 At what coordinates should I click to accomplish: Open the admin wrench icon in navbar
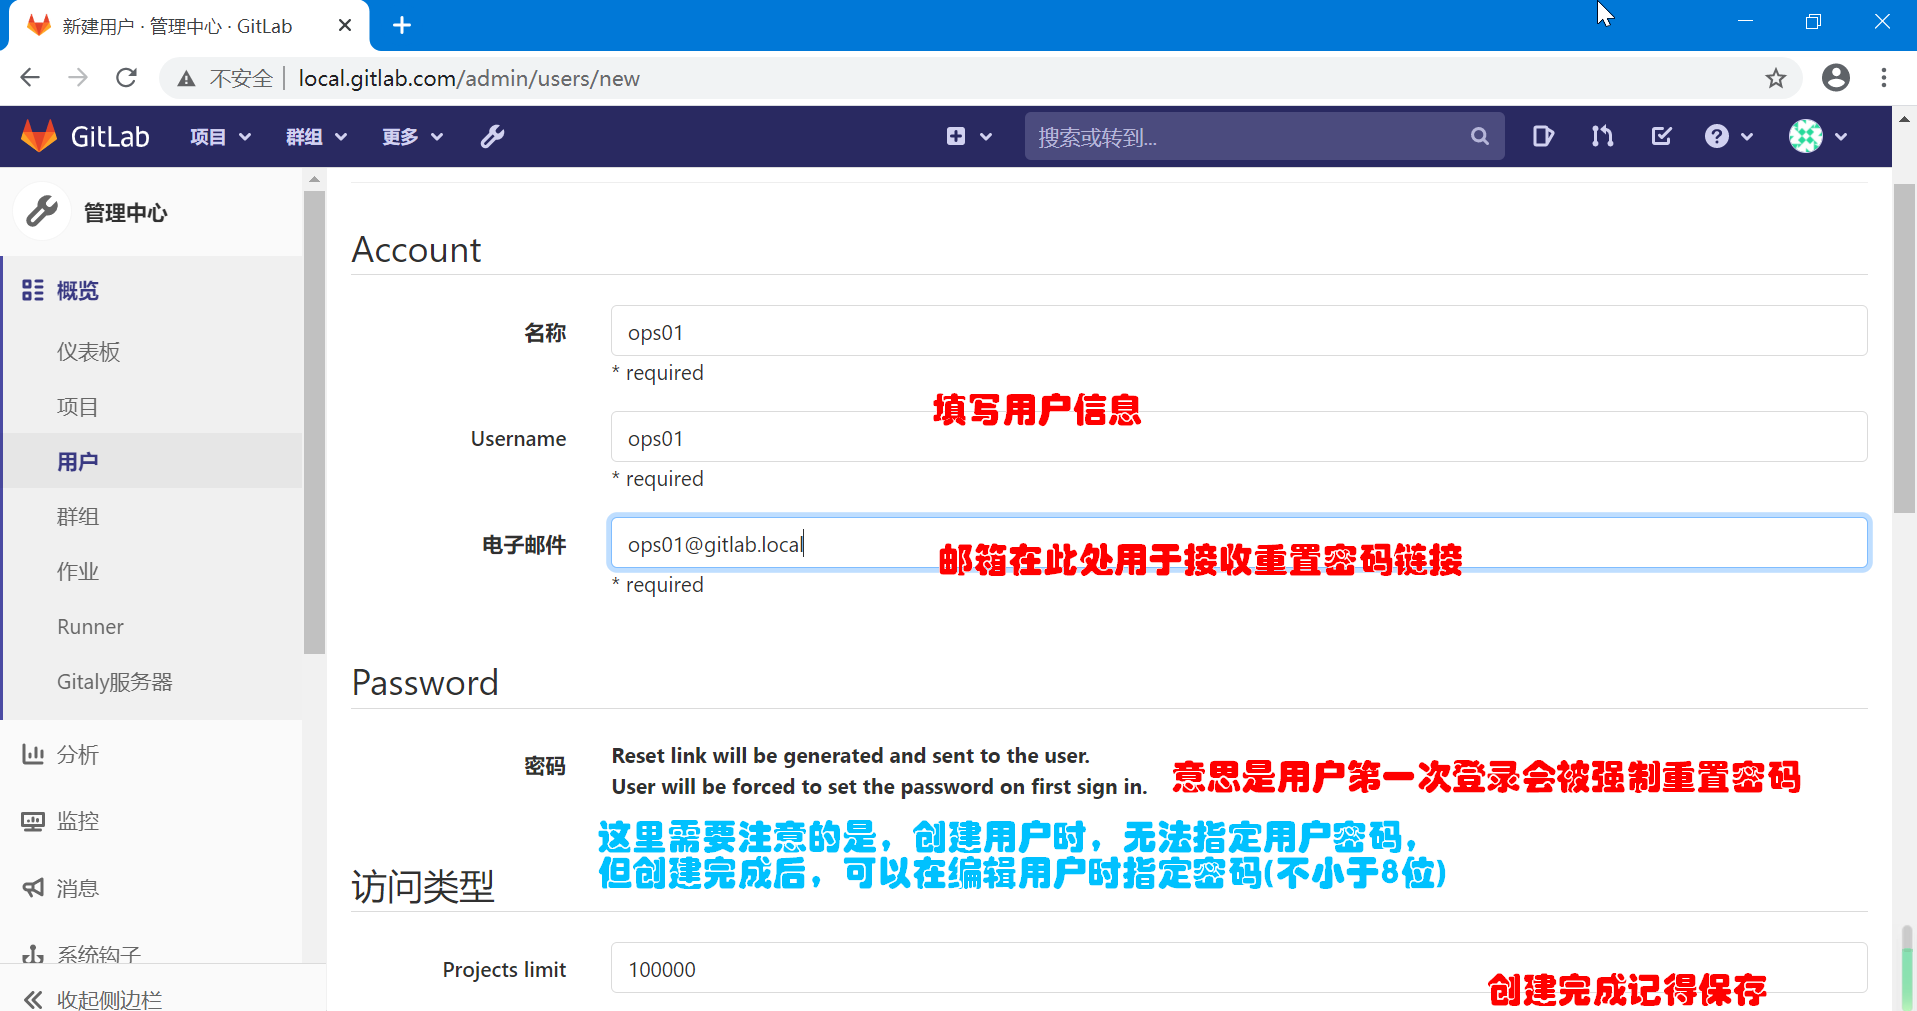click(493, 136)
